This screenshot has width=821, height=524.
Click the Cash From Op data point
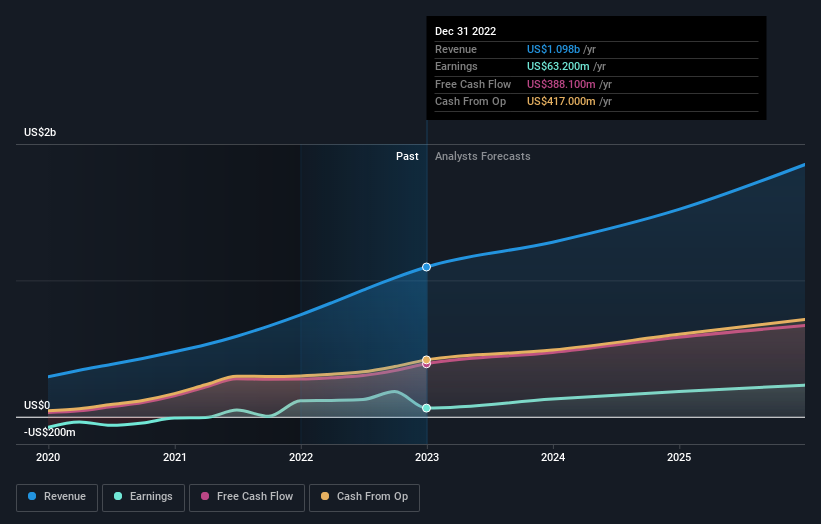[426, 360]
